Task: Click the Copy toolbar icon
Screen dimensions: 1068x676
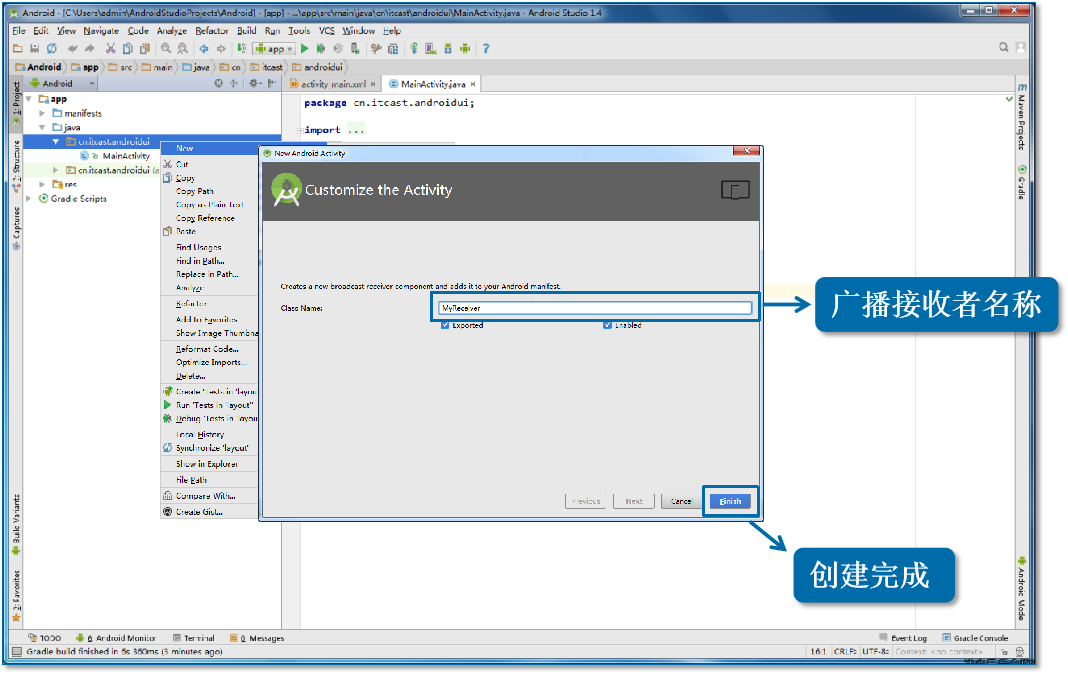Action: tap(127, 48)
